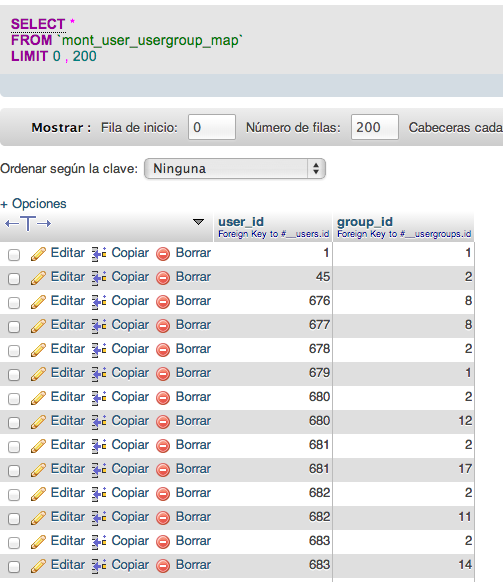
Task: Click the copy icon in the user_id 676 row
Action: [99, 302]
